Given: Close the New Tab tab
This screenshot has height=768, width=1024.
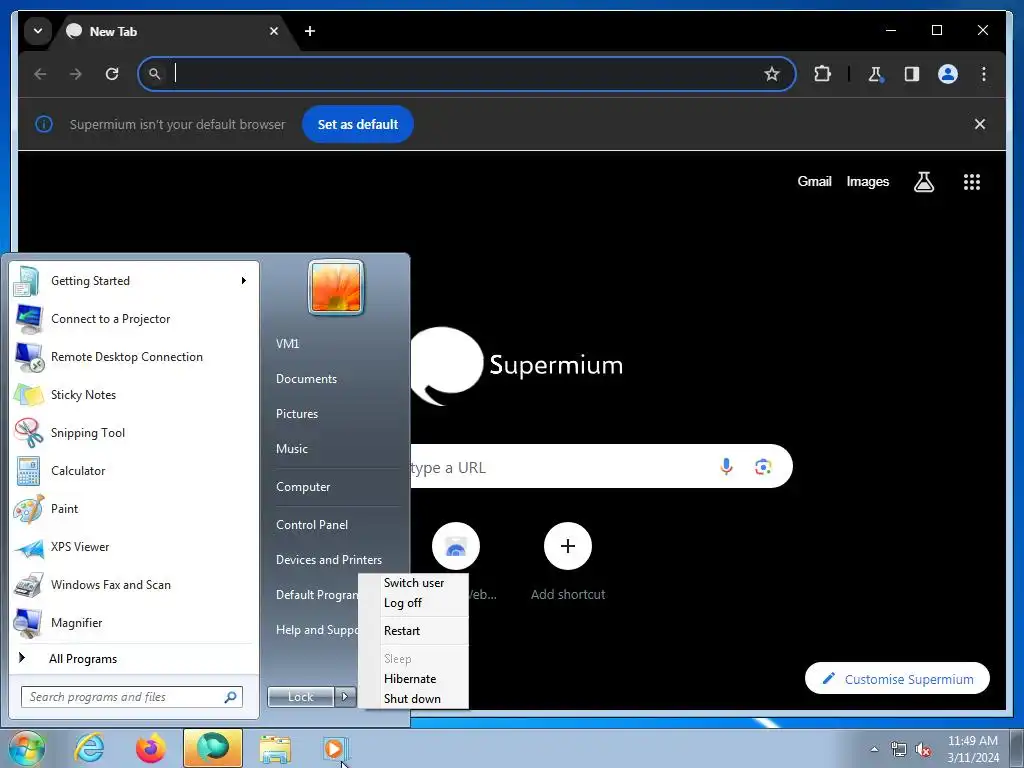Looking at the screenshot, I should tap(274, 31).
